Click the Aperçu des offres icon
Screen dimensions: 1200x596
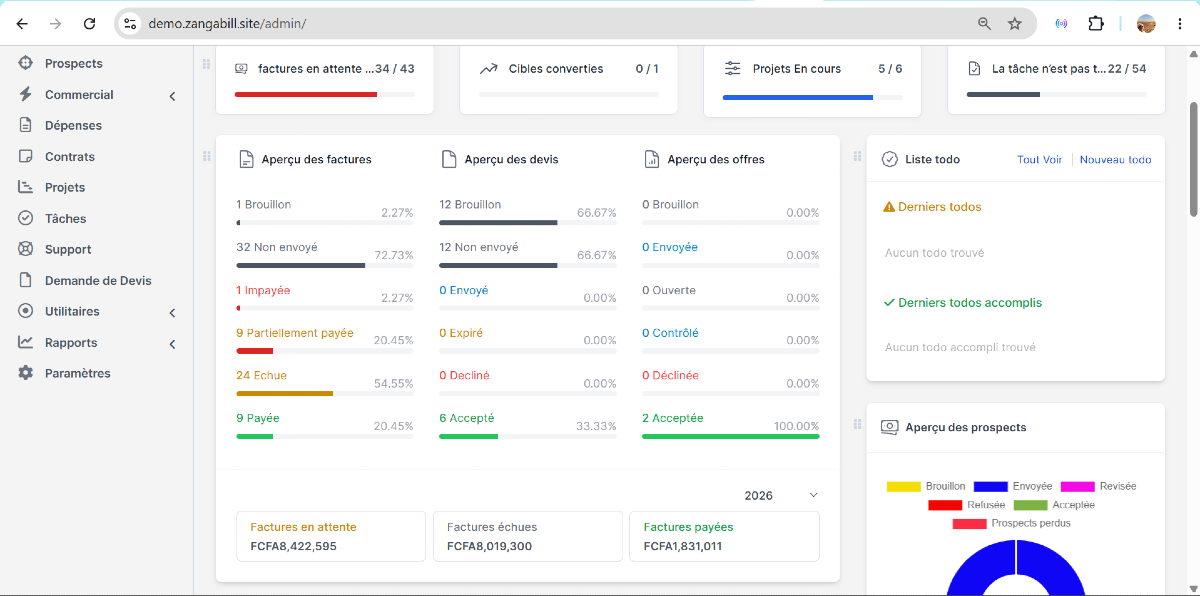coord(652,159)
